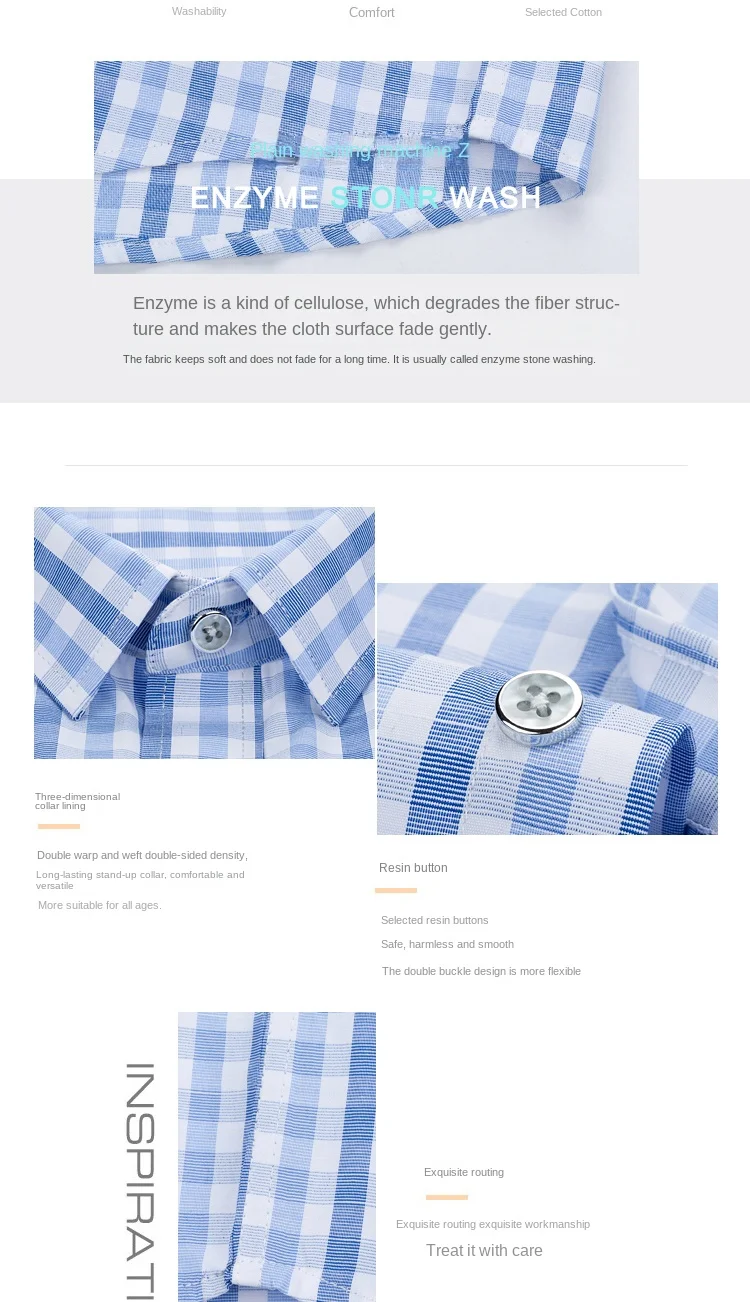This screenshot has height=1302, width=750.
Task: Click the orange bar under Resin button
Action: point(396,890)
